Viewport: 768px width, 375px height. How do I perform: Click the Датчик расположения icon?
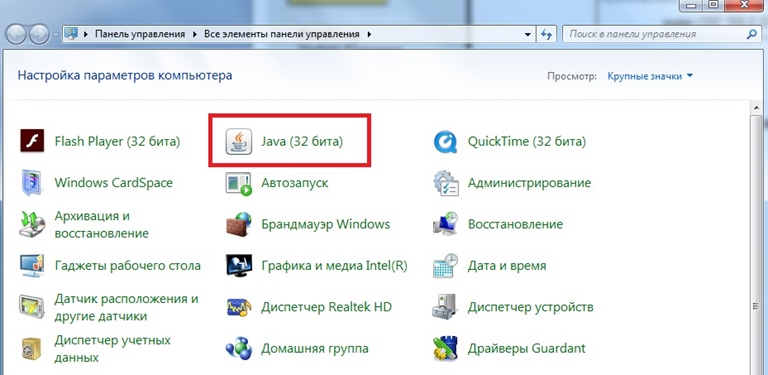pos(32,307)
